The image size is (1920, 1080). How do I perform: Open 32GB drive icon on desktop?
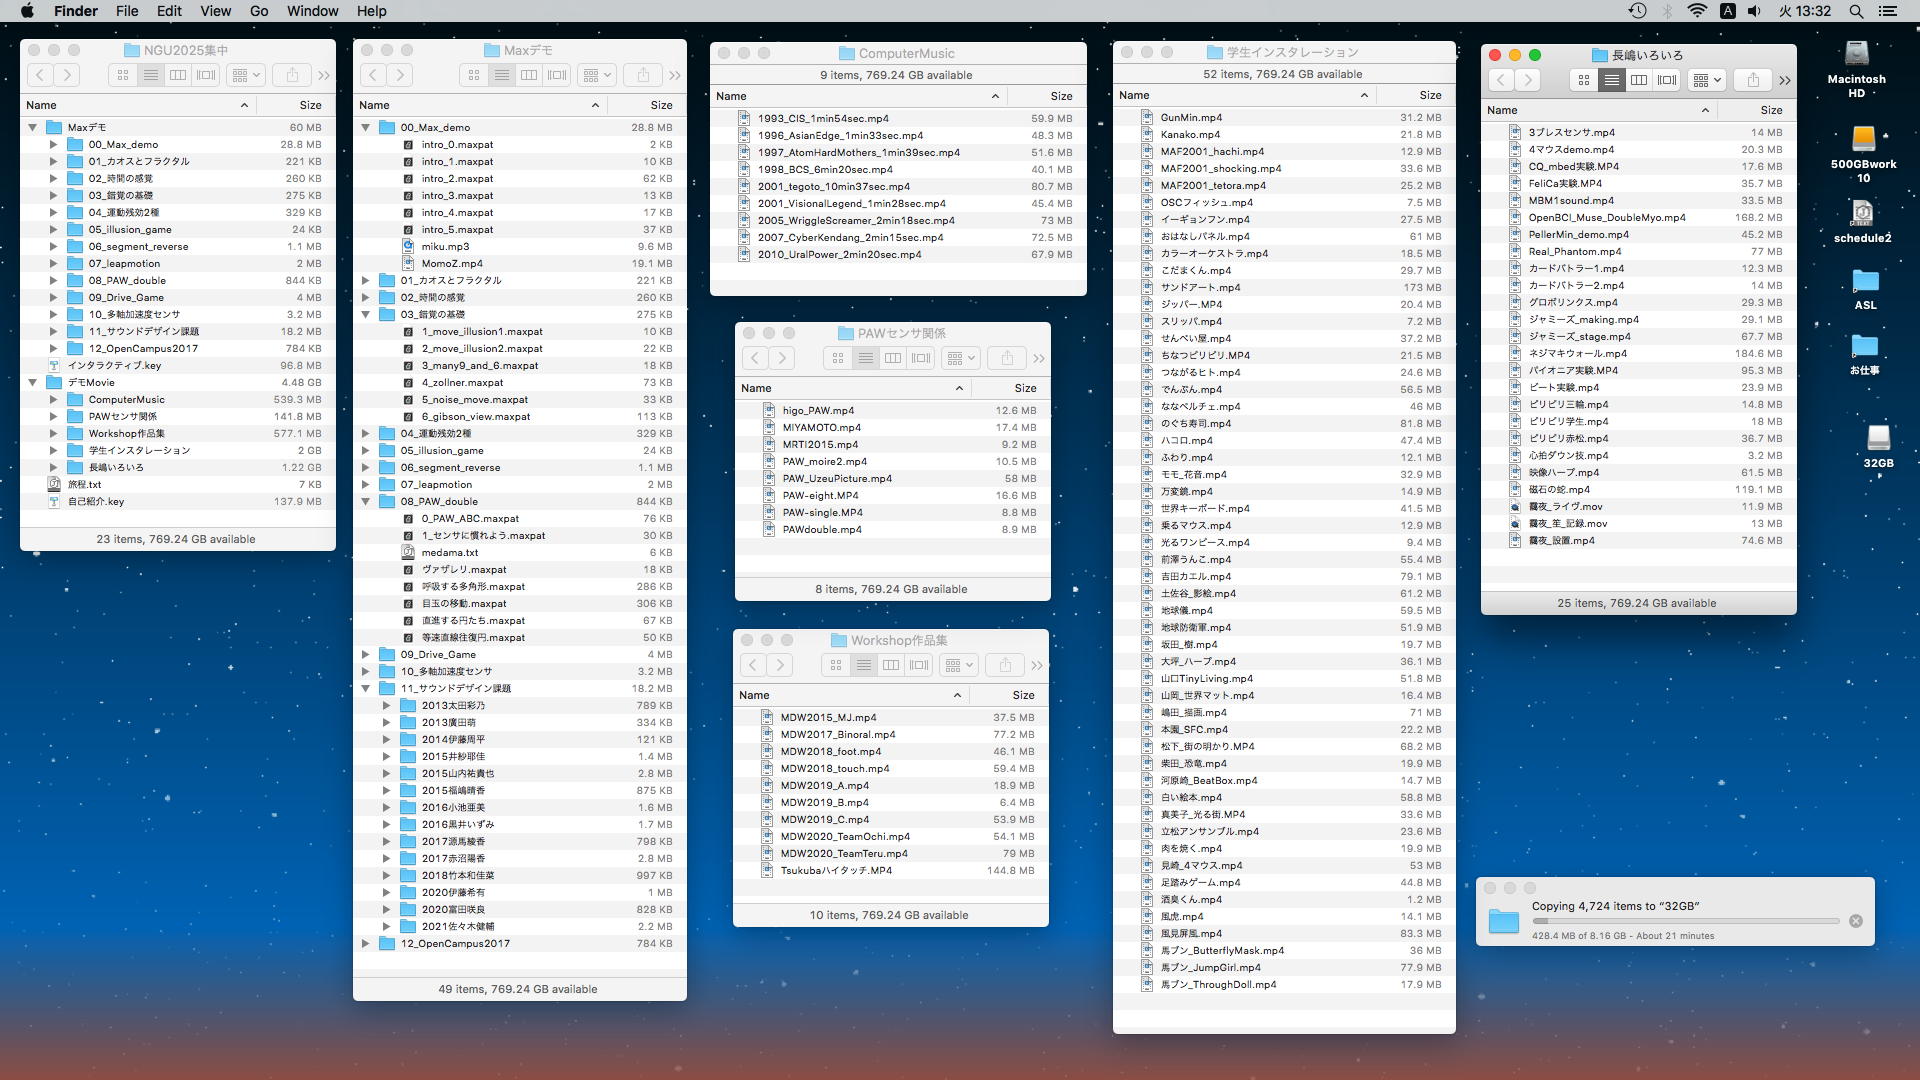1878,440
